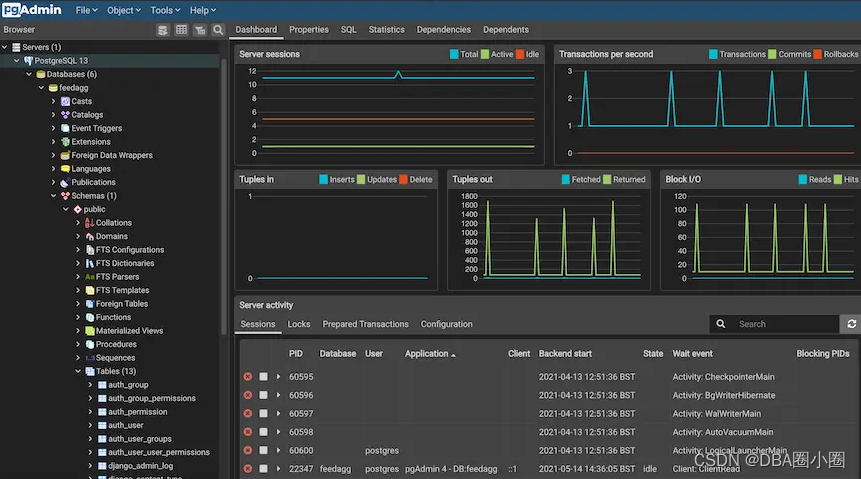Select the auth_user_user_permissions table
Screen dimensions: 861x479
coord(159,452)
